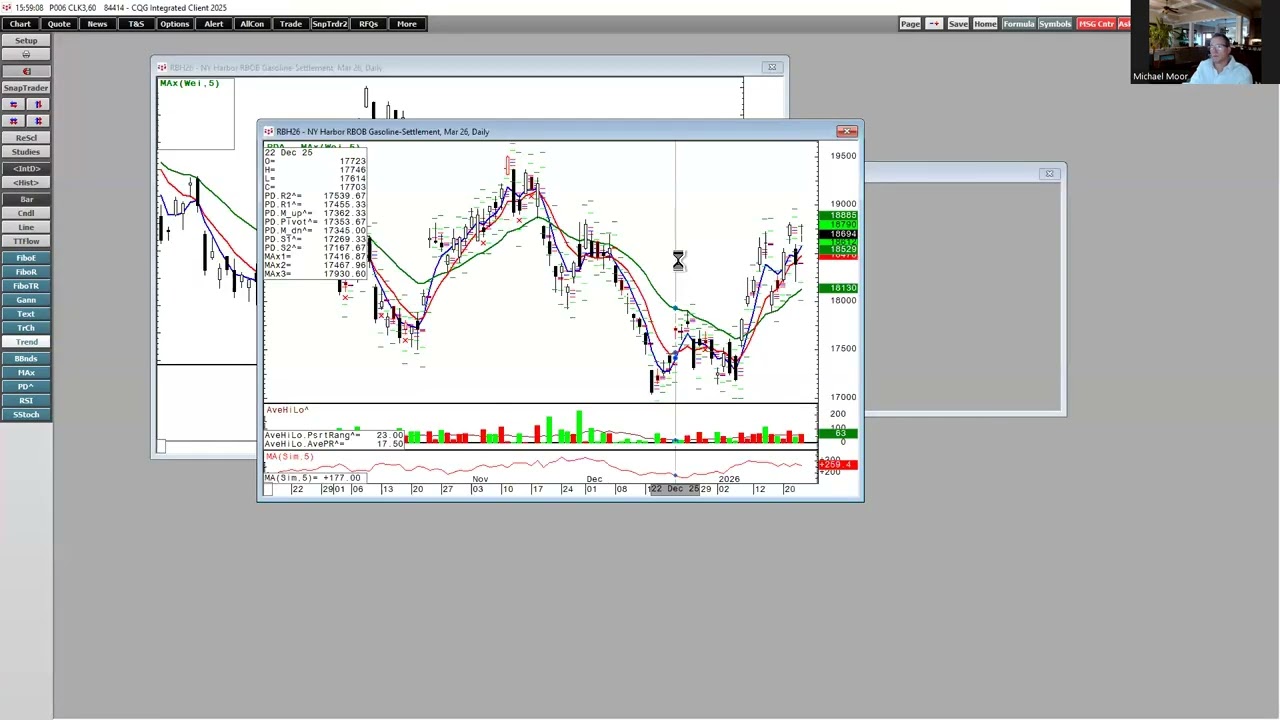Expand the More menu

point(407,24)
